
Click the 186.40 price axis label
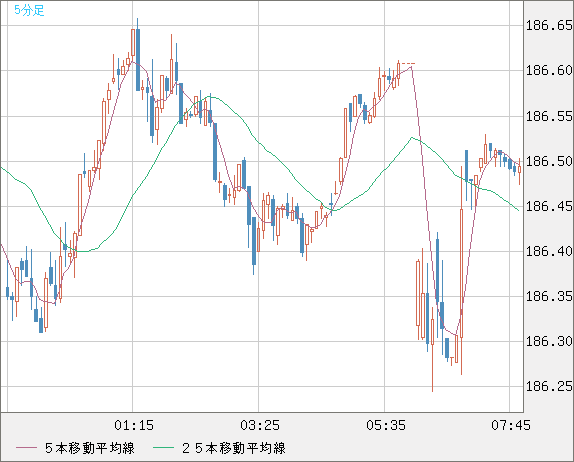(x=549, y=251)
